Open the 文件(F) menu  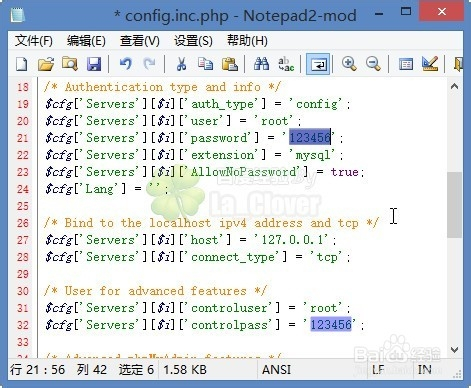[34, 41]
